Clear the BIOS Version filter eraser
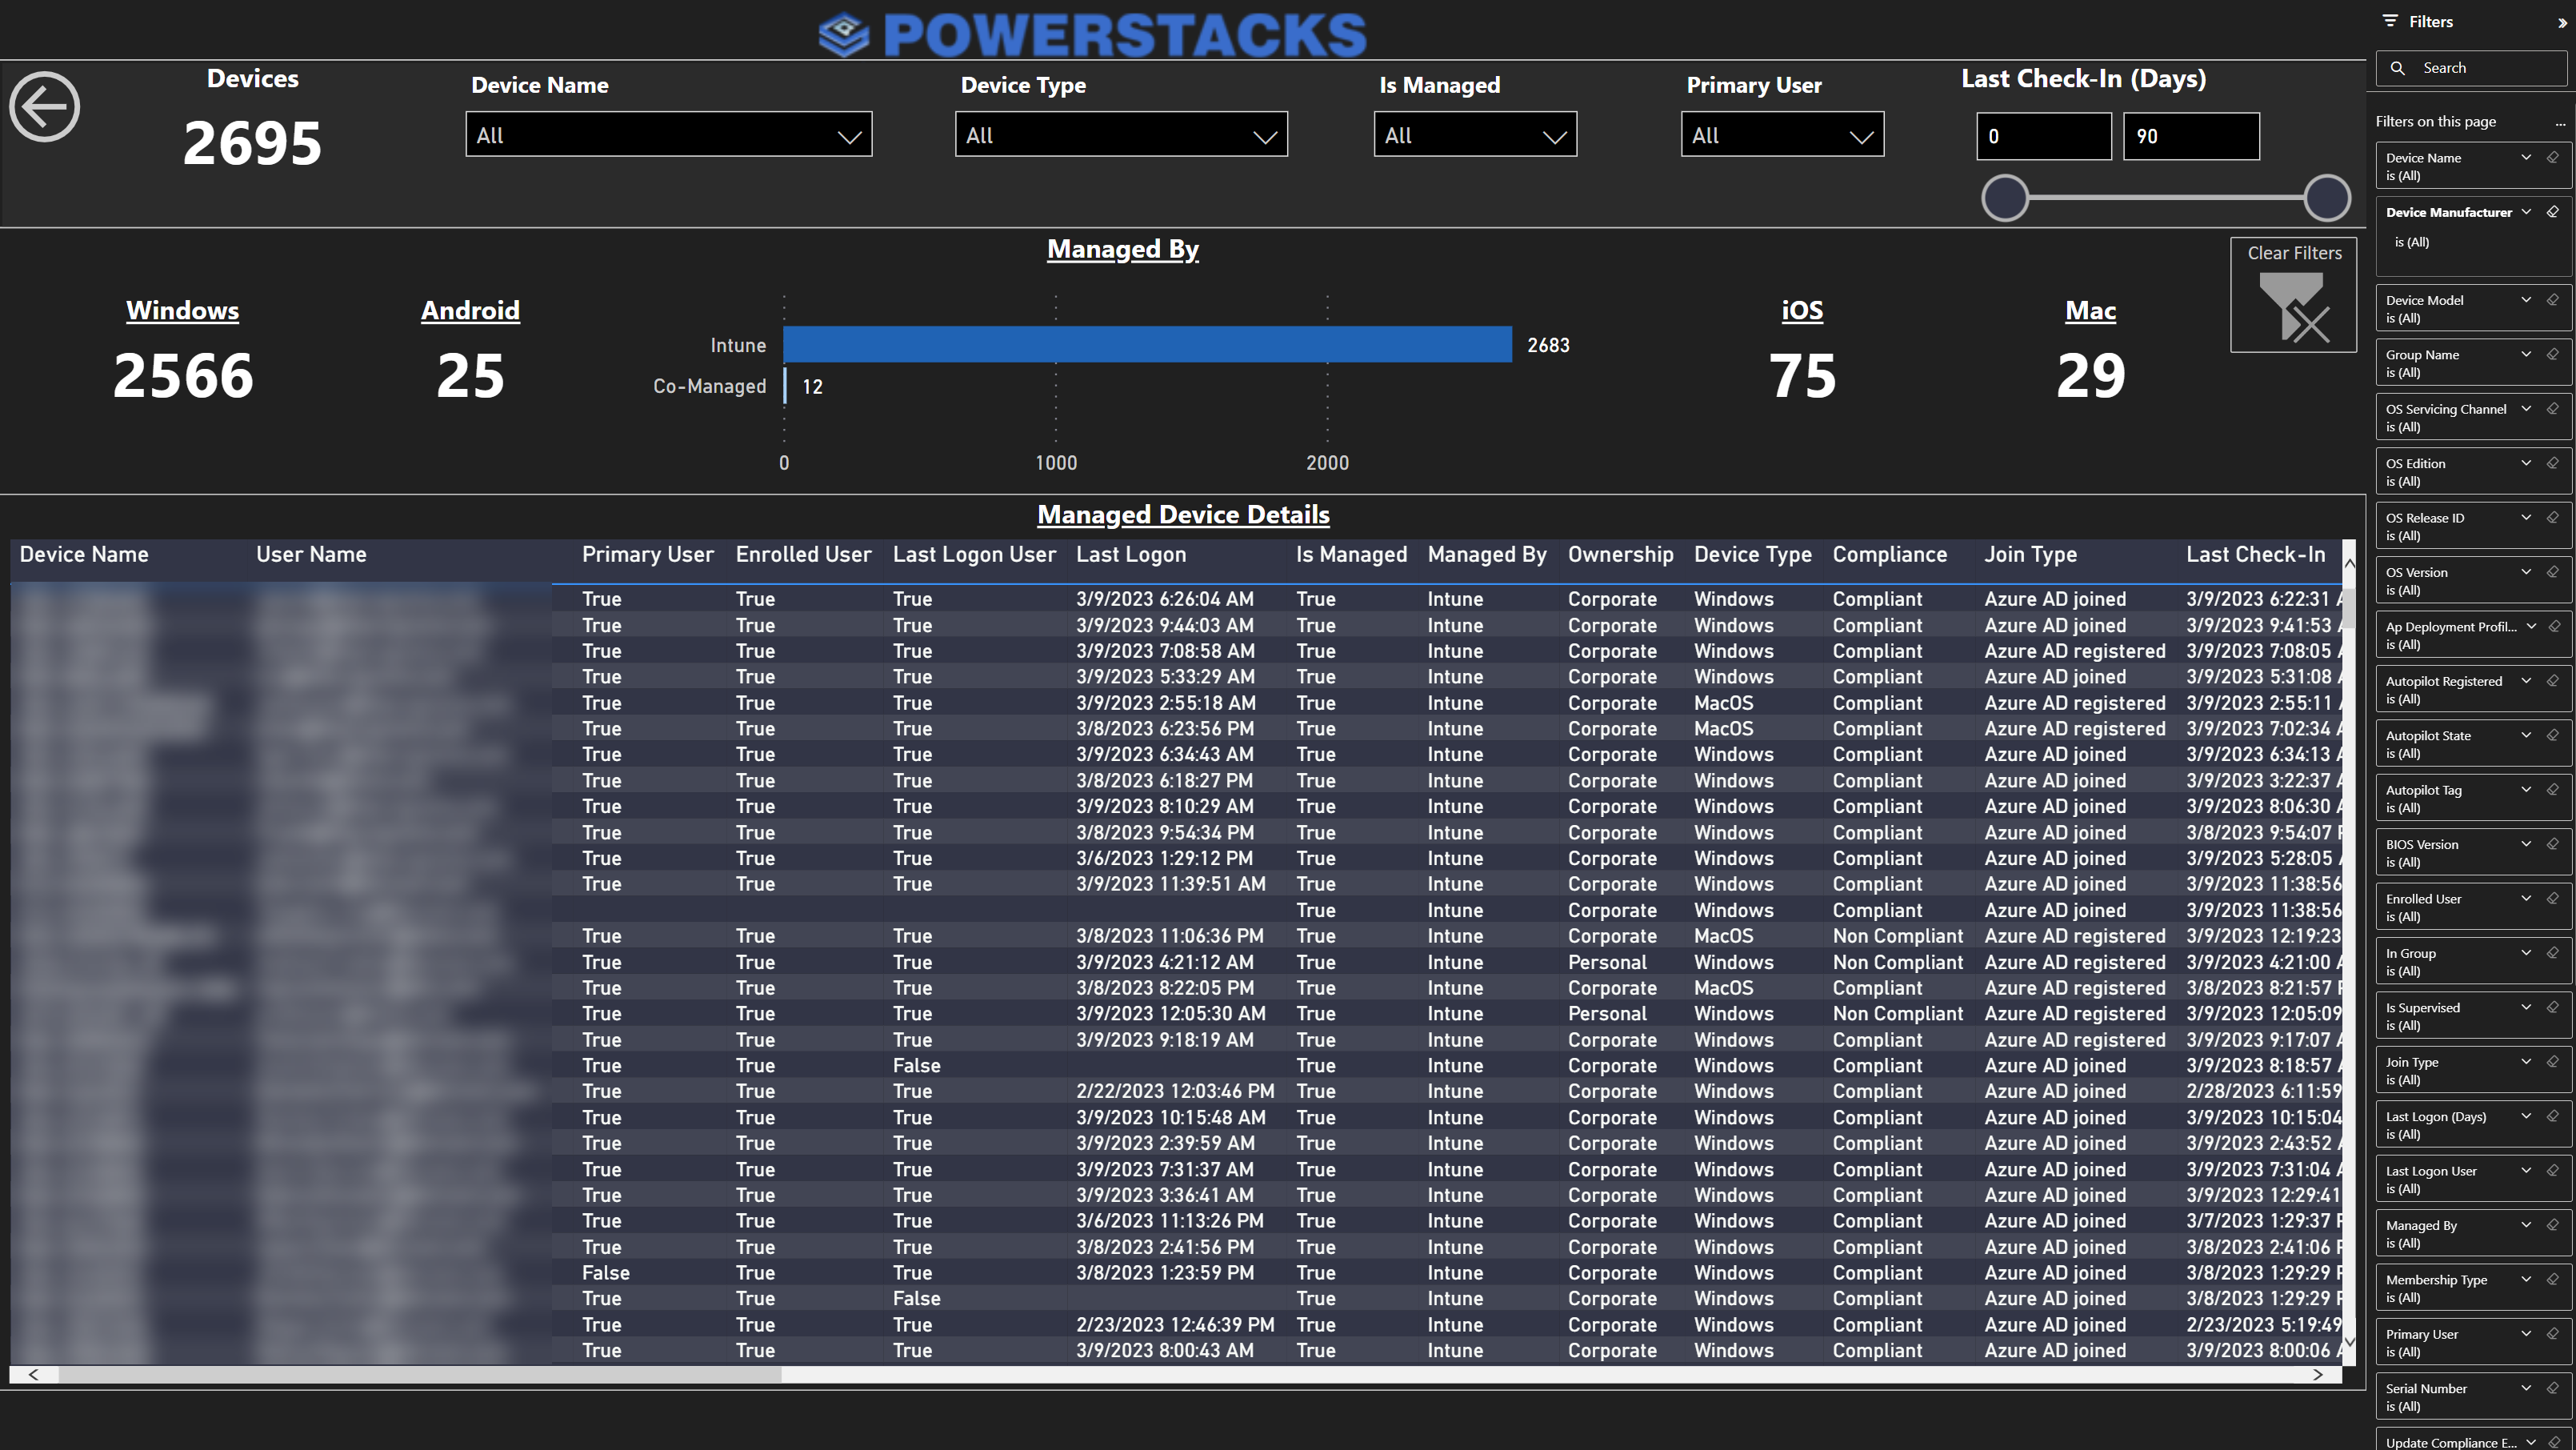The image size is (2576, 1450). [x=2552, y=844]
